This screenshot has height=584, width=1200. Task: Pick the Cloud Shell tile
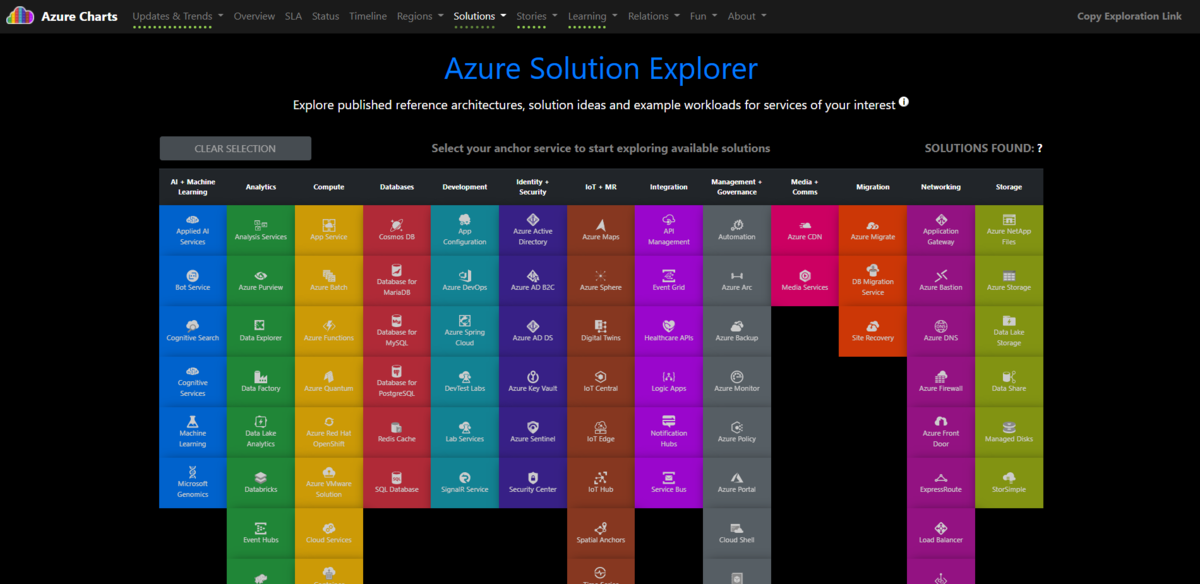pos(737,533)
